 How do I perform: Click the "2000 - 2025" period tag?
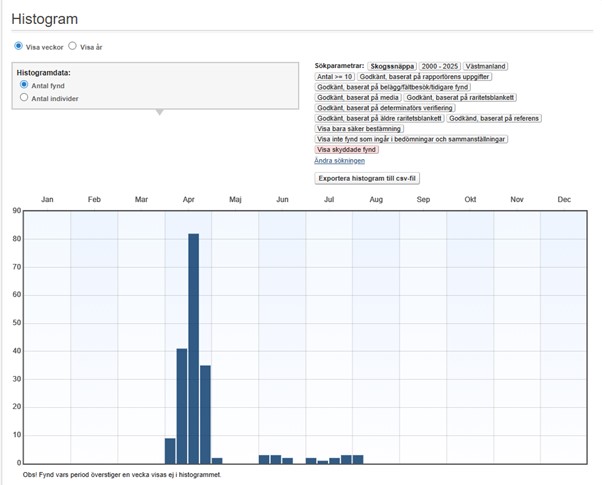[439, 65]
